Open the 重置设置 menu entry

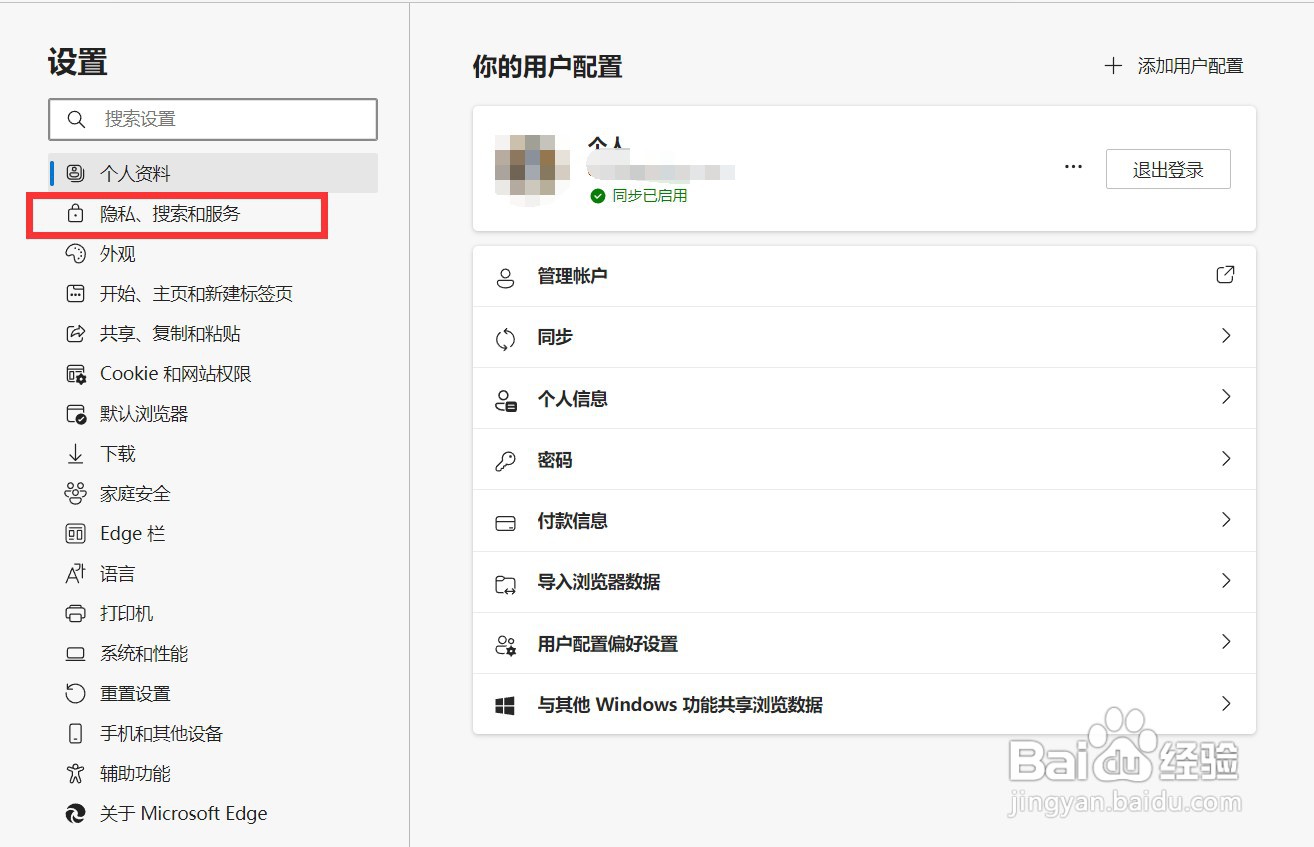135,693
